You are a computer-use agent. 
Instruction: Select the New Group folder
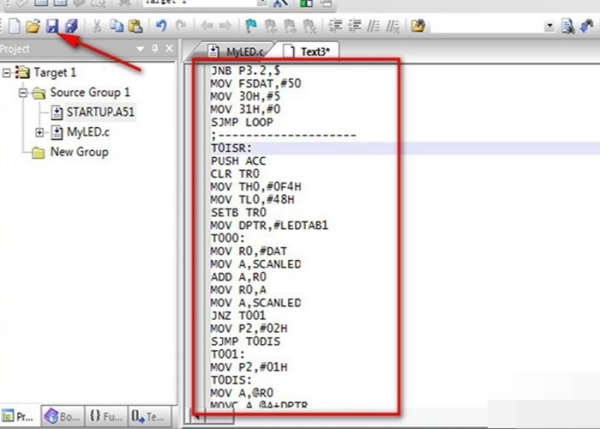(x=78, y=152)
